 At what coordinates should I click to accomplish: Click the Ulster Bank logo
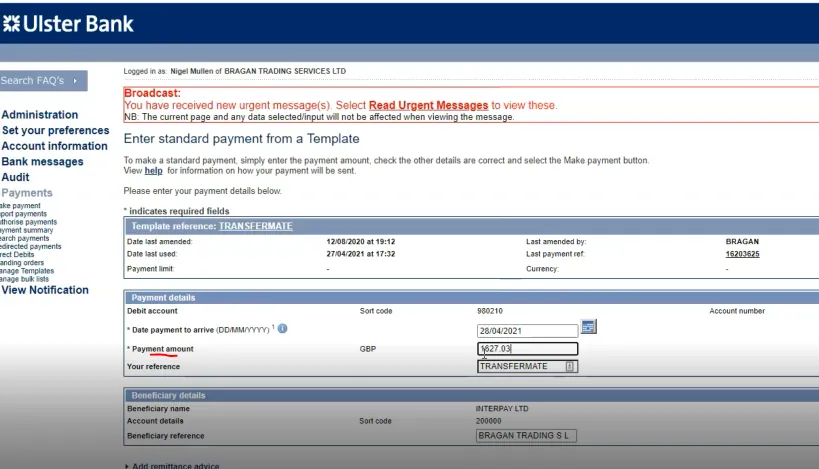68,24
